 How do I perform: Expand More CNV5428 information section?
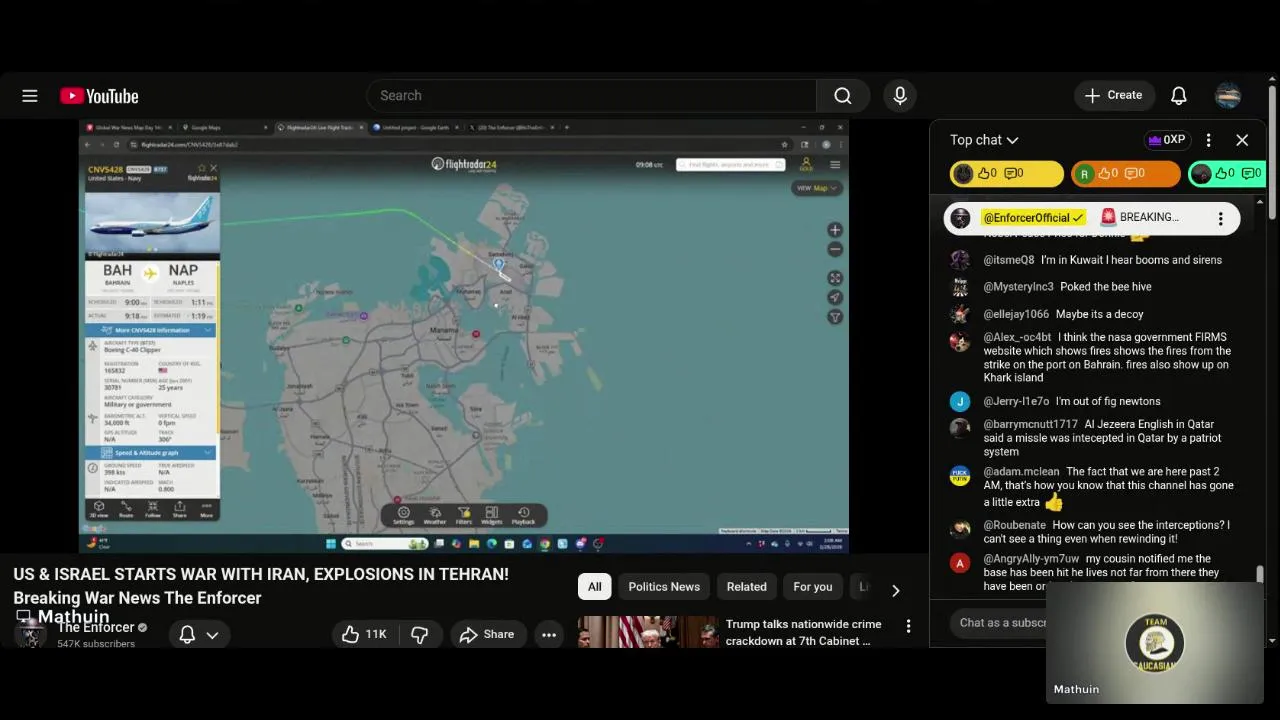pyautogui.click(x=152, y=330)
